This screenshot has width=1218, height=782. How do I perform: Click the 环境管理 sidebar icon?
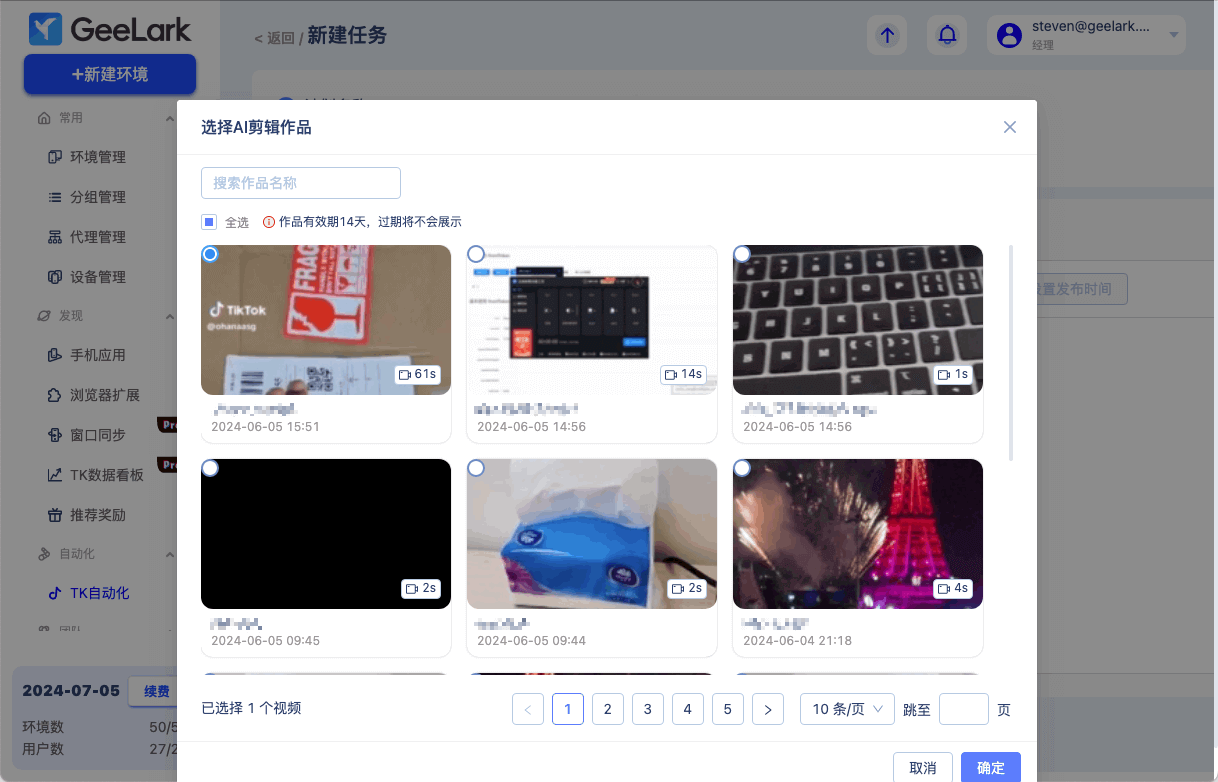point(55,157)
